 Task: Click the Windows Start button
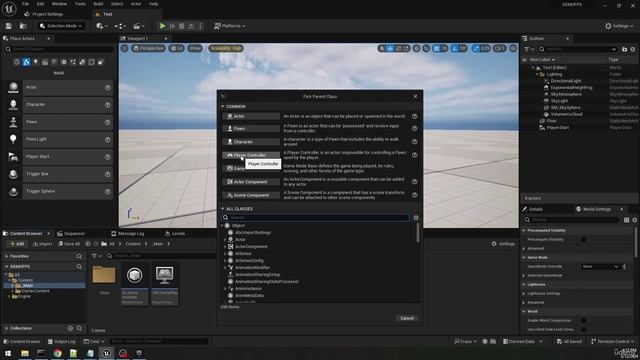coord(8,353)
